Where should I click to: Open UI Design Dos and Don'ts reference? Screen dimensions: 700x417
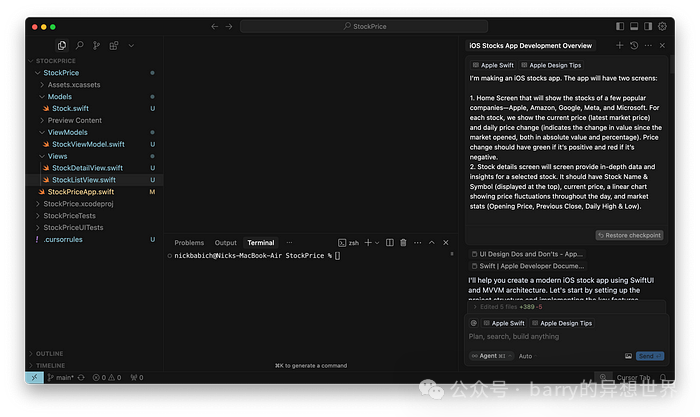528,254
